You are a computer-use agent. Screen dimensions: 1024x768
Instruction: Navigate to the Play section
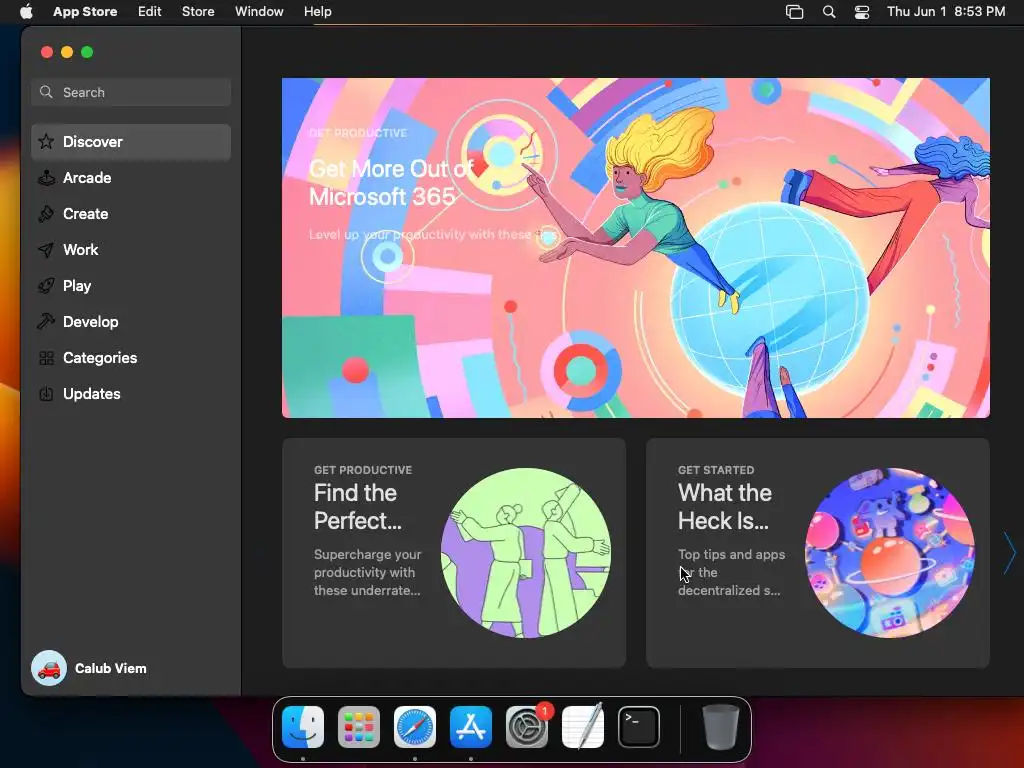coord(131,285)
